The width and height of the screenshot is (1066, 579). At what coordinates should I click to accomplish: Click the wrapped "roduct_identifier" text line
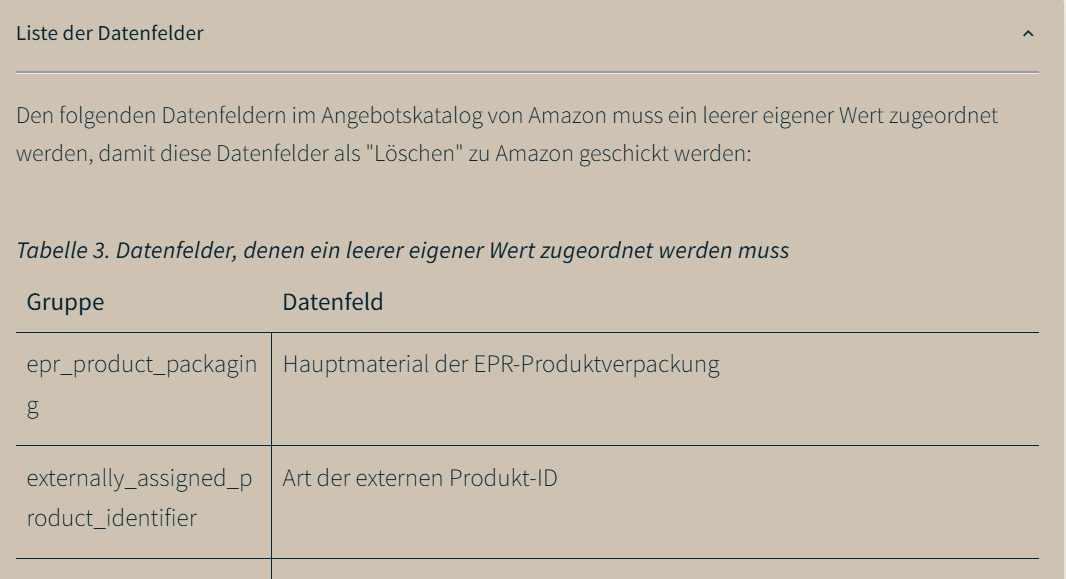coord(111,518)
